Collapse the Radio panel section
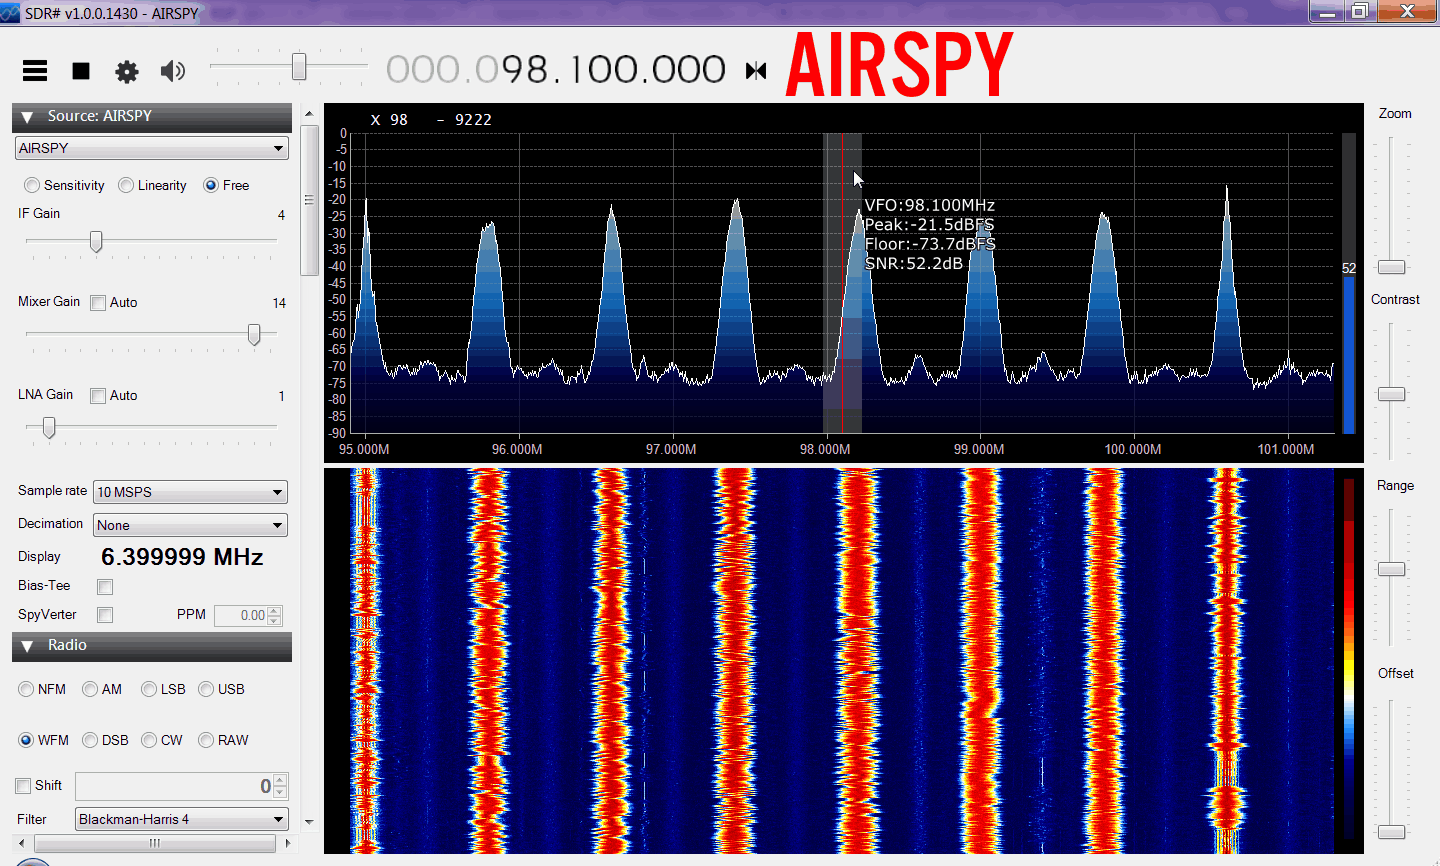Screen dimensions: 1440x866 (28, 646)
